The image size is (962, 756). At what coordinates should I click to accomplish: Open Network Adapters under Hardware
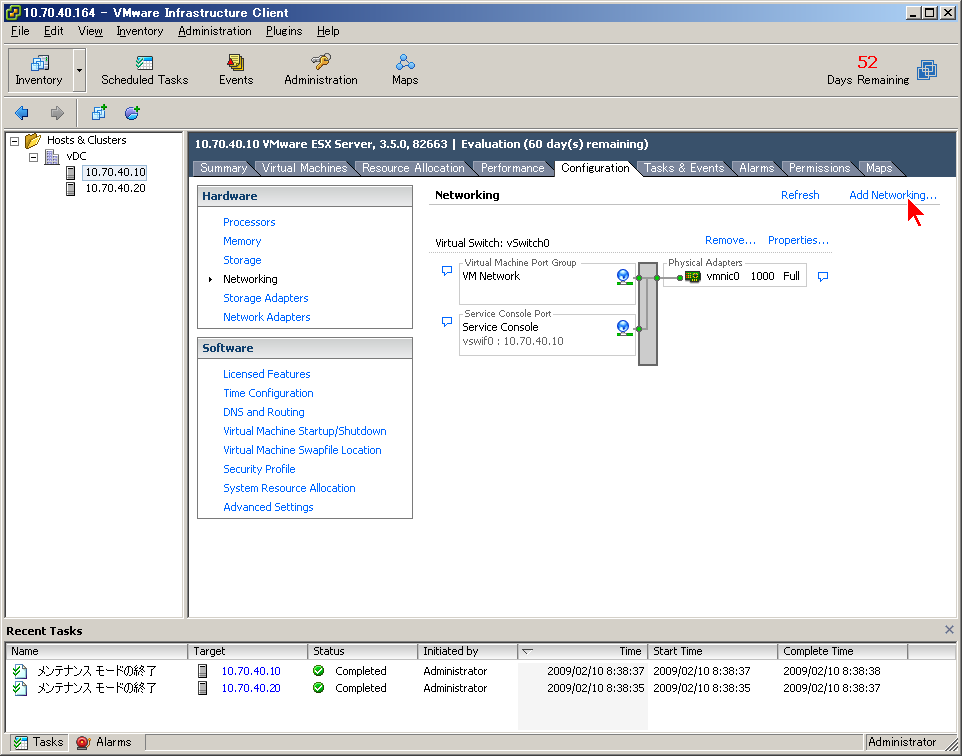tap(266, 317)
